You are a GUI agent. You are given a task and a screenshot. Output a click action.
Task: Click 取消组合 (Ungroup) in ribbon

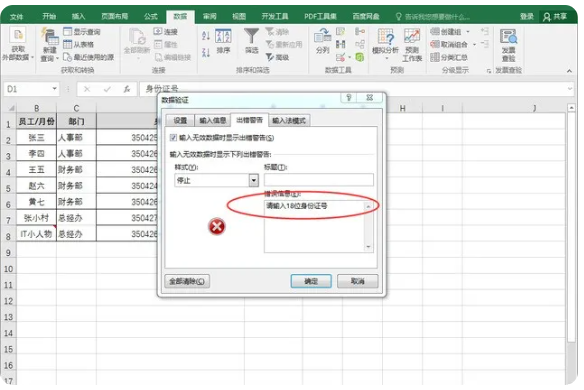[449, 44]
